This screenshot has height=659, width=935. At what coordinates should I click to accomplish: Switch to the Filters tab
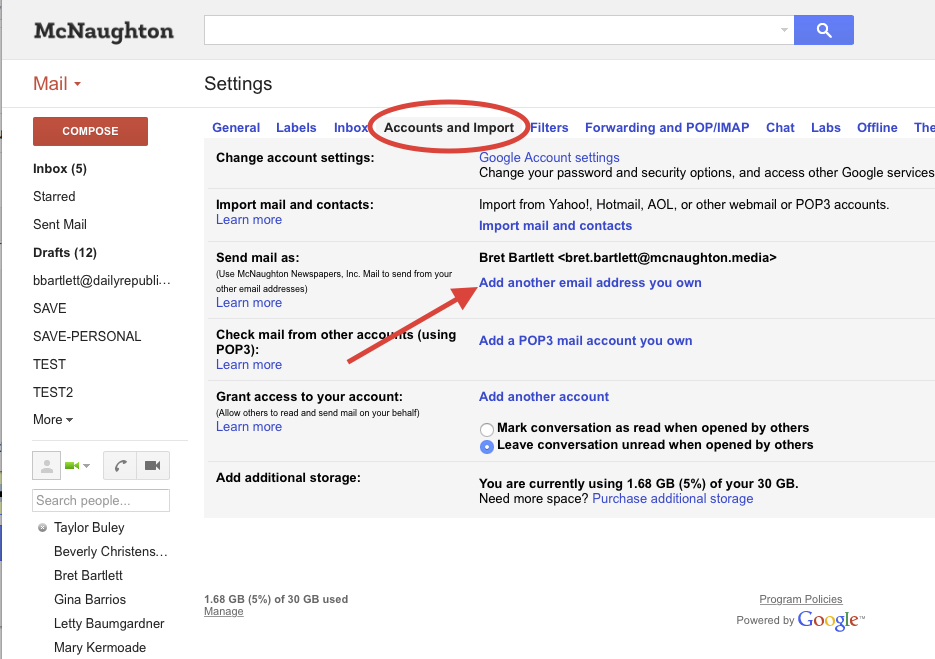point(549,128)
